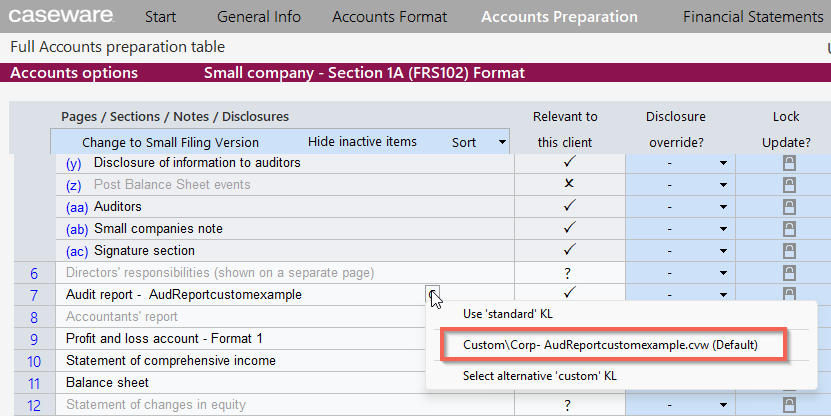Open disclosure override dropdown for Small companies note
Screen dimensions: 831x416
click(723, 229)
